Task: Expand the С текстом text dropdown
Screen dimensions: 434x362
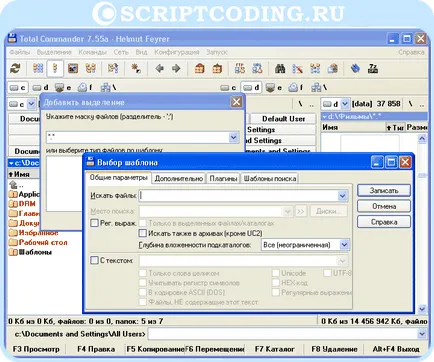Action: (342, 260)
